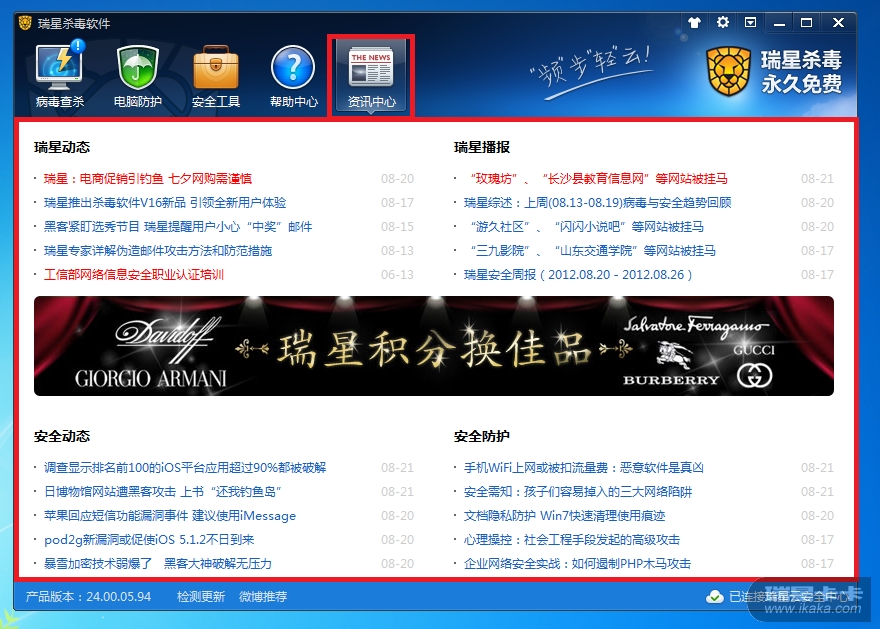Click the 瑞星动态 section heading
This screenshot has width=880, height=629.
[62, 148]
